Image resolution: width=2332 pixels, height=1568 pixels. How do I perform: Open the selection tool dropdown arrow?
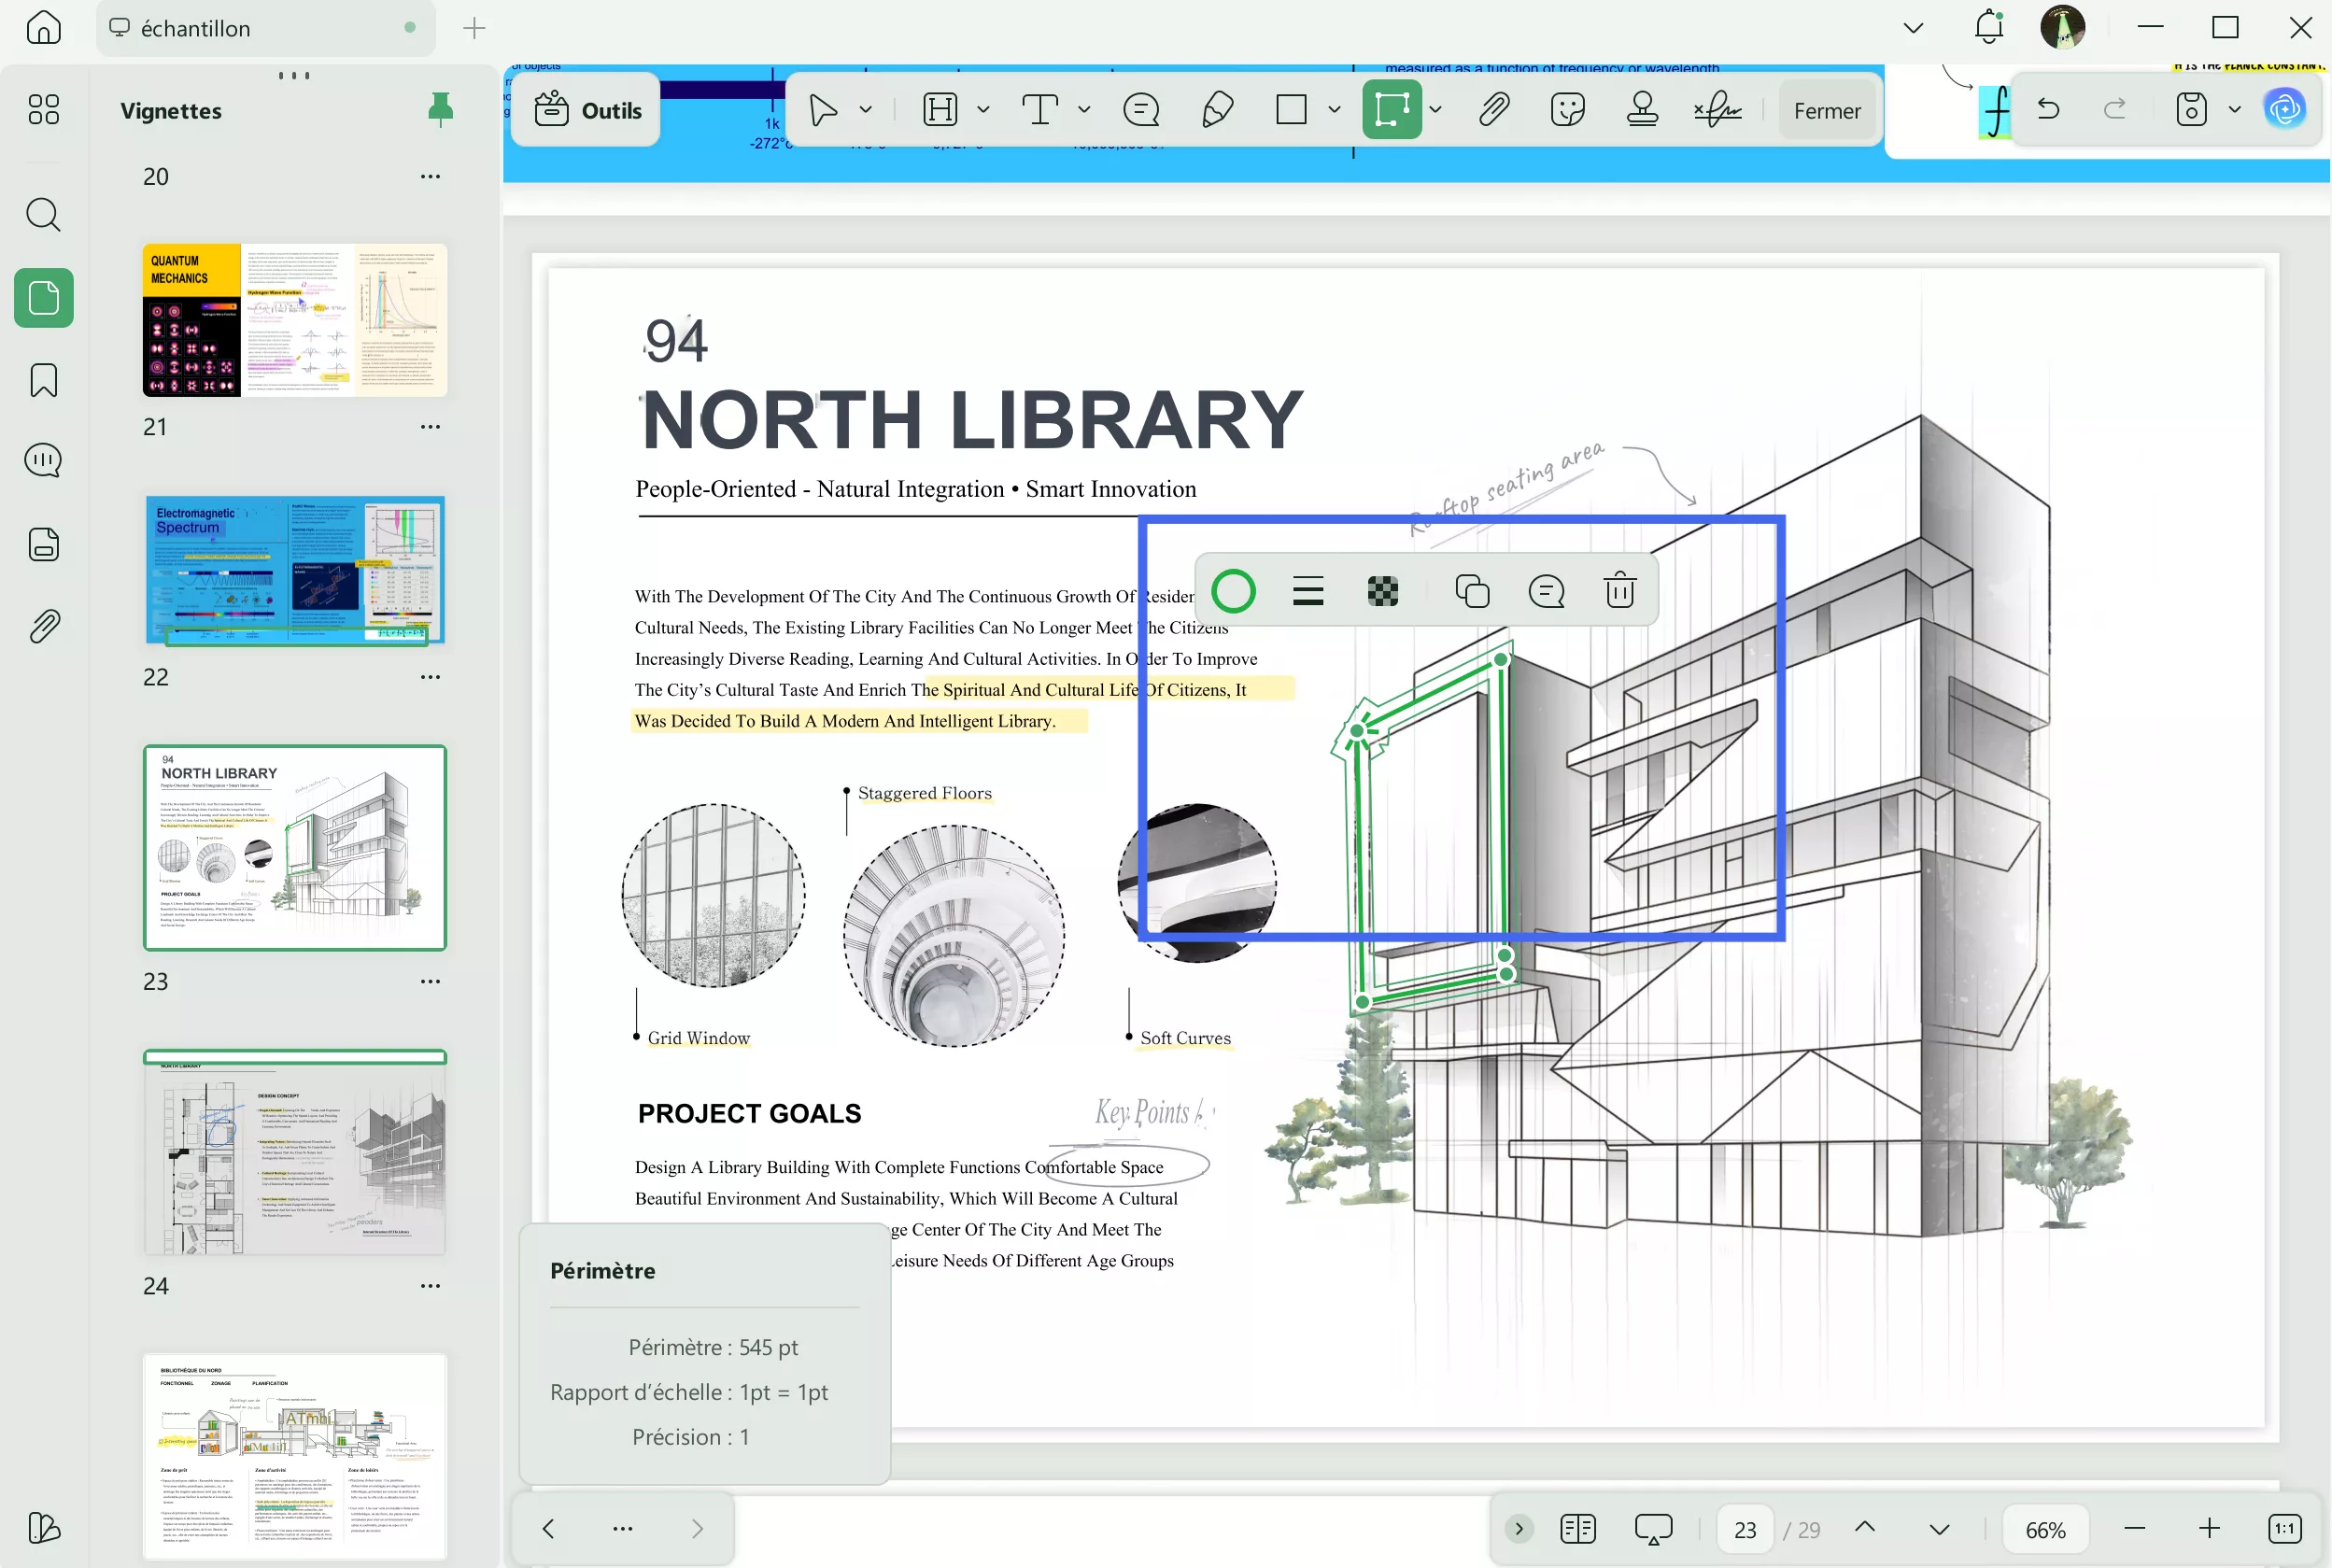864,109
